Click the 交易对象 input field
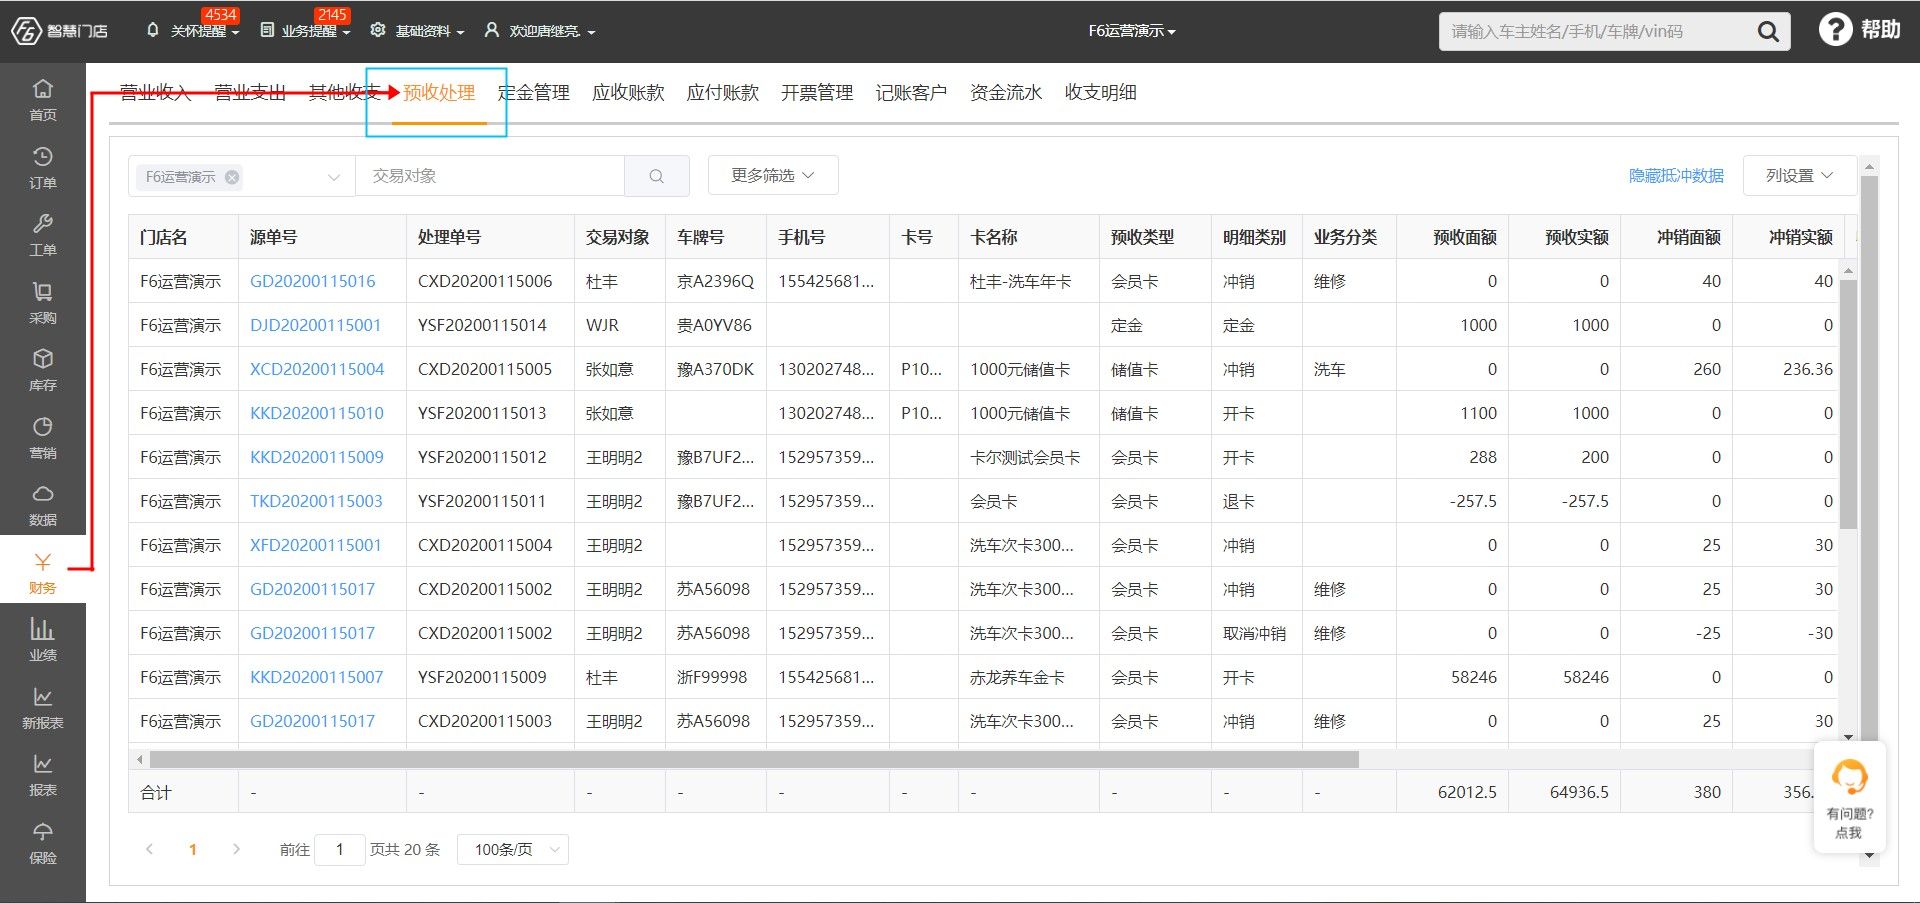The width and height of the screenshot is (1920, 903). tap(490, 176)
